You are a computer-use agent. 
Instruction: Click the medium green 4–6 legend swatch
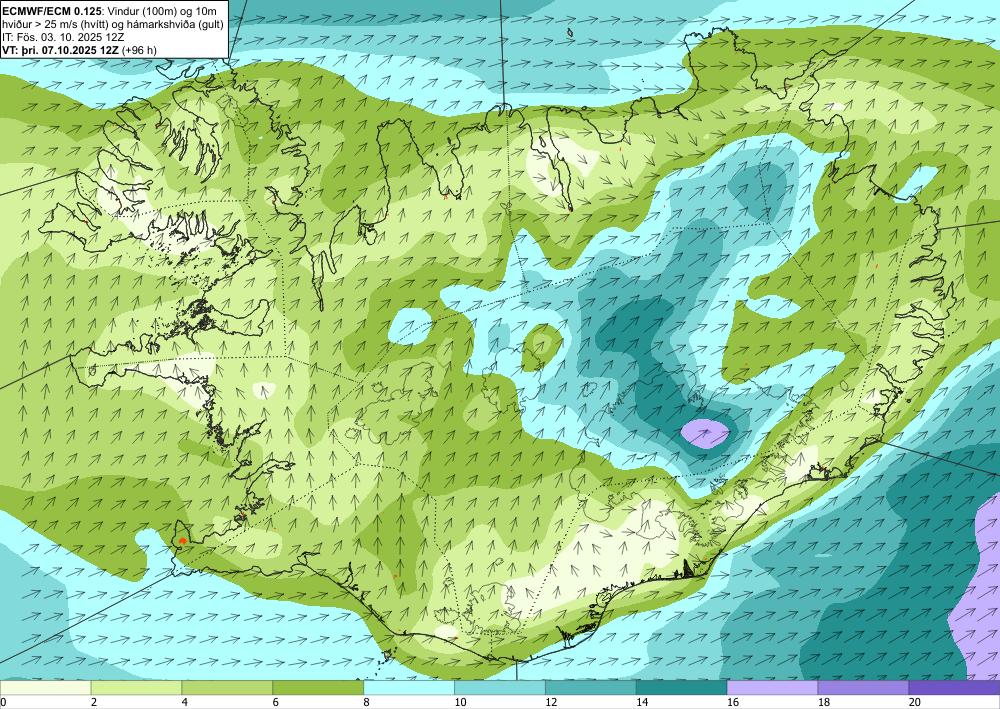tap(227, 688)
